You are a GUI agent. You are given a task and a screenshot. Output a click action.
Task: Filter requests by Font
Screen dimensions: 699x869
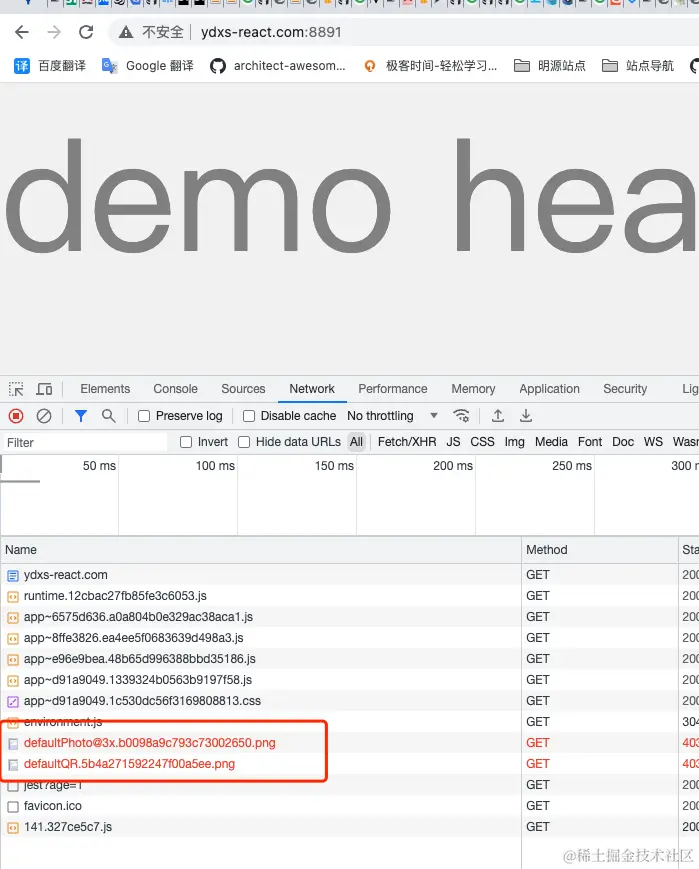point(590,442)
